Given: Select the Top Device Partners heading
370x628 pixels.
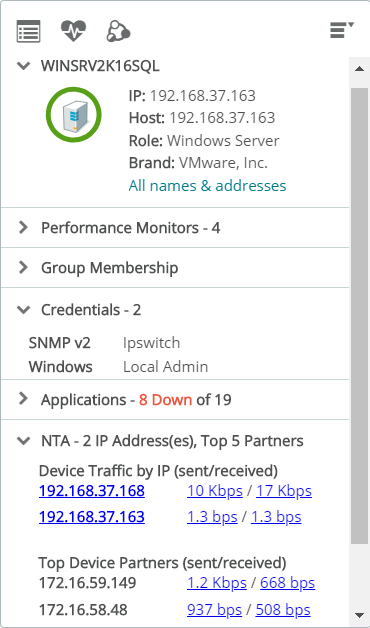Looking at the screenshot, I should 162,563.
